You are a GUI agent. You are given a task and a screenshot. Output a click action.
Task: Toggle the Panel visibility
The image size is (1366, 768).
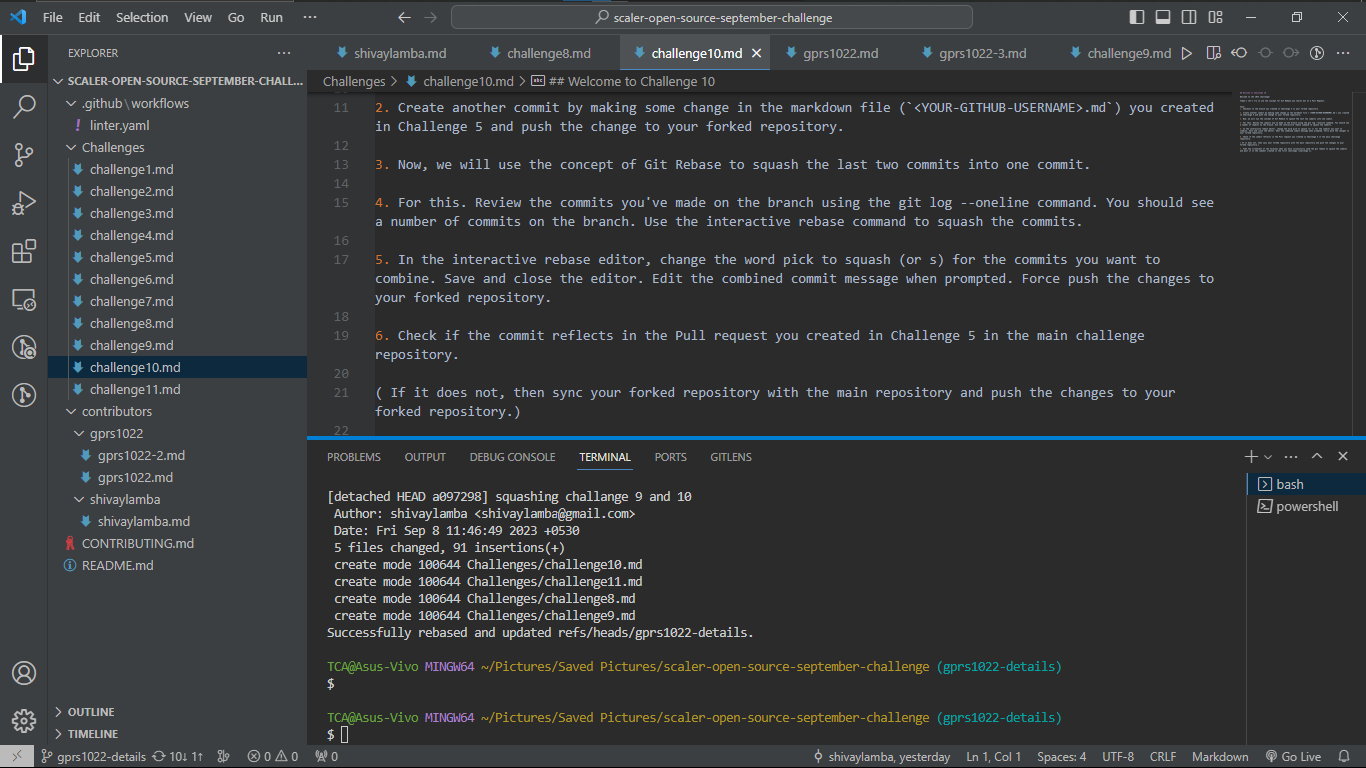1163,16
